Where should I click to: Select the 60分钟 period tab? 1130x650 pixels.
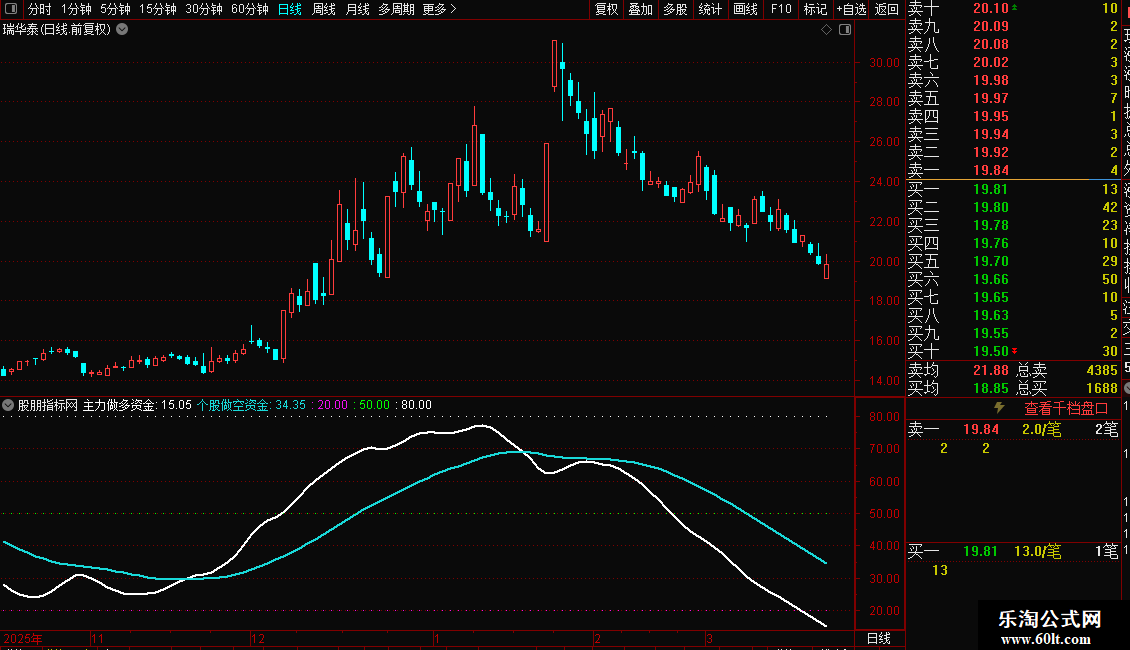click(x=249, y=9)
